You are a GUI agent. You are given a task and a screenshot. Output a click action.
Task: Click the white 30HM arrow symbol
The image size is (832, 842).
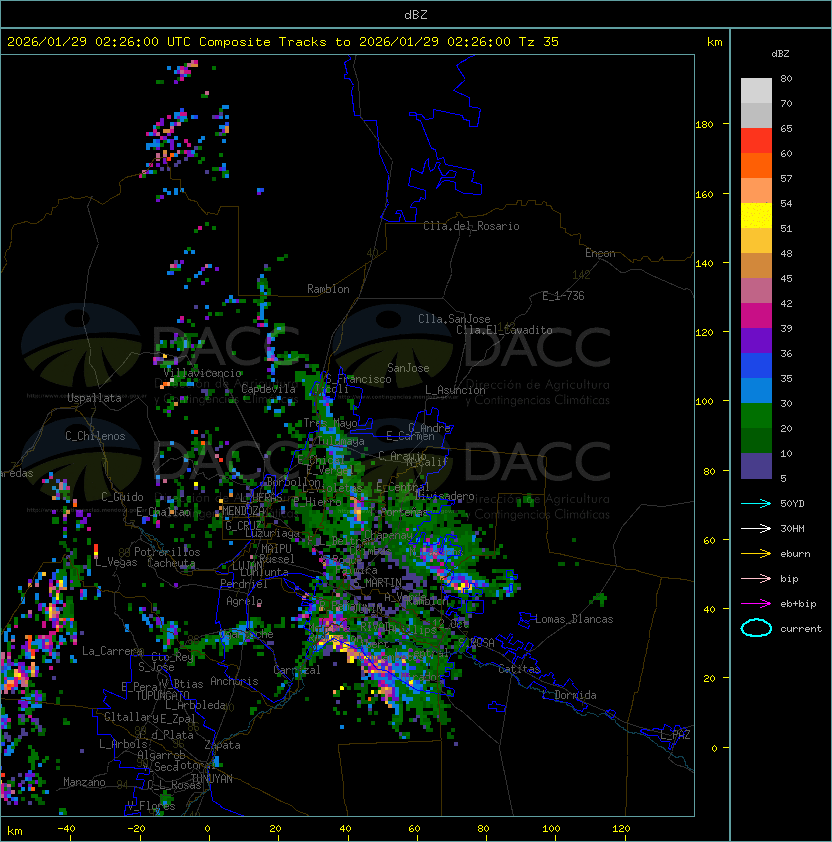pos(756,528)
